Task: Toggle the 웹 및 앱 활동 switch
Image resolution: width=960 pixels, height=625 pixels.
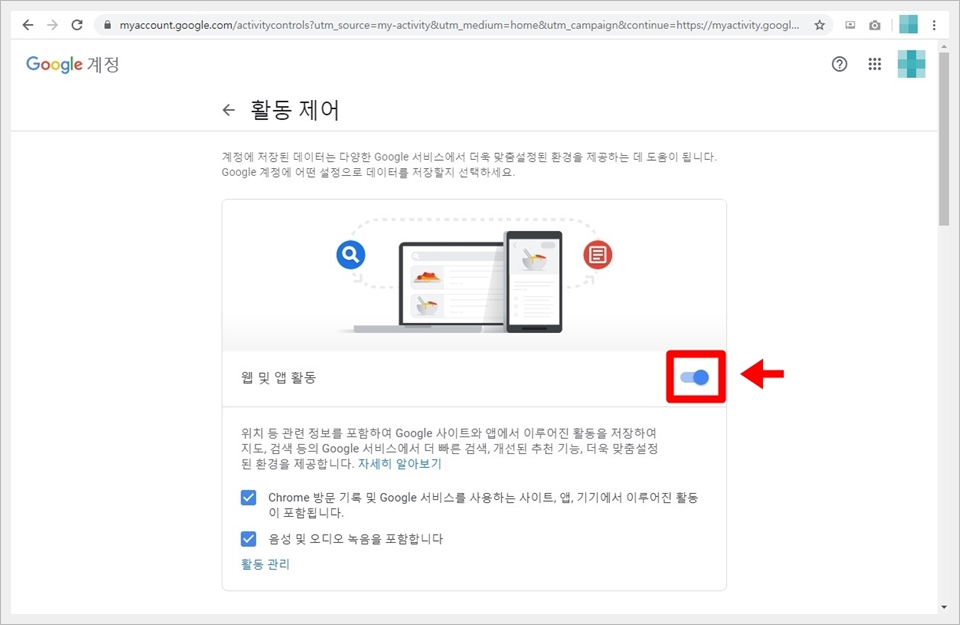Action: point(695,377)
